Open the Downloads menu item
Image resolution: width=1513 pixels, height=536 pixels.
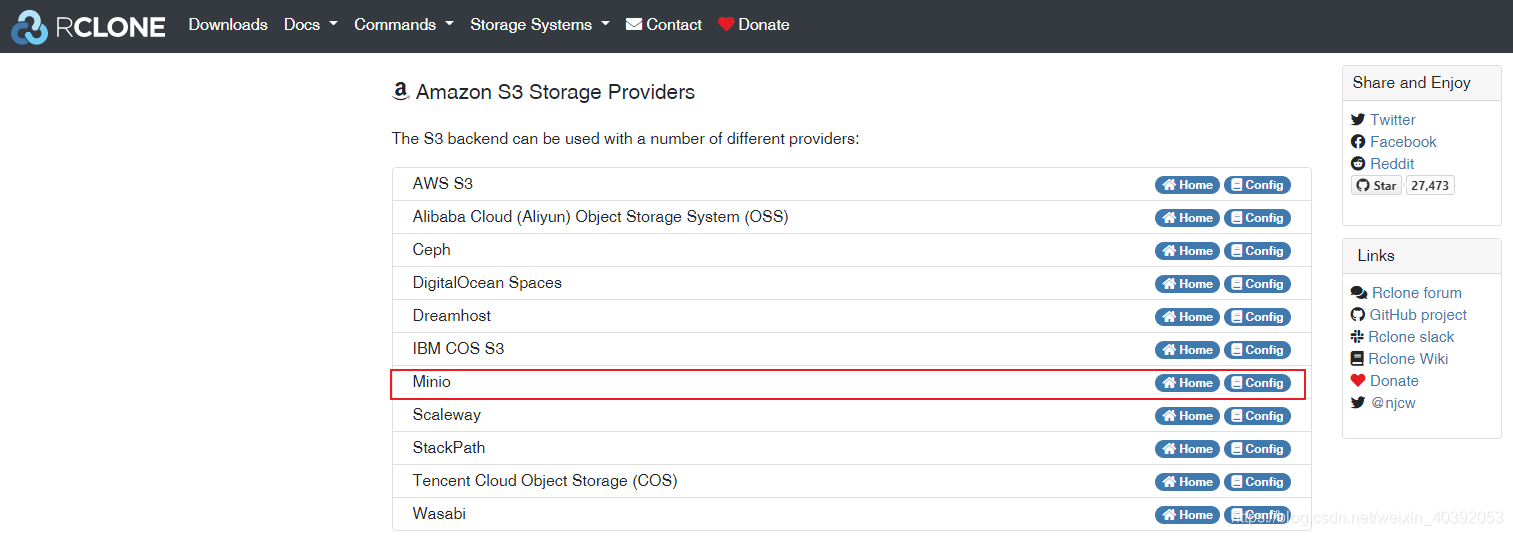coord(228,25)
